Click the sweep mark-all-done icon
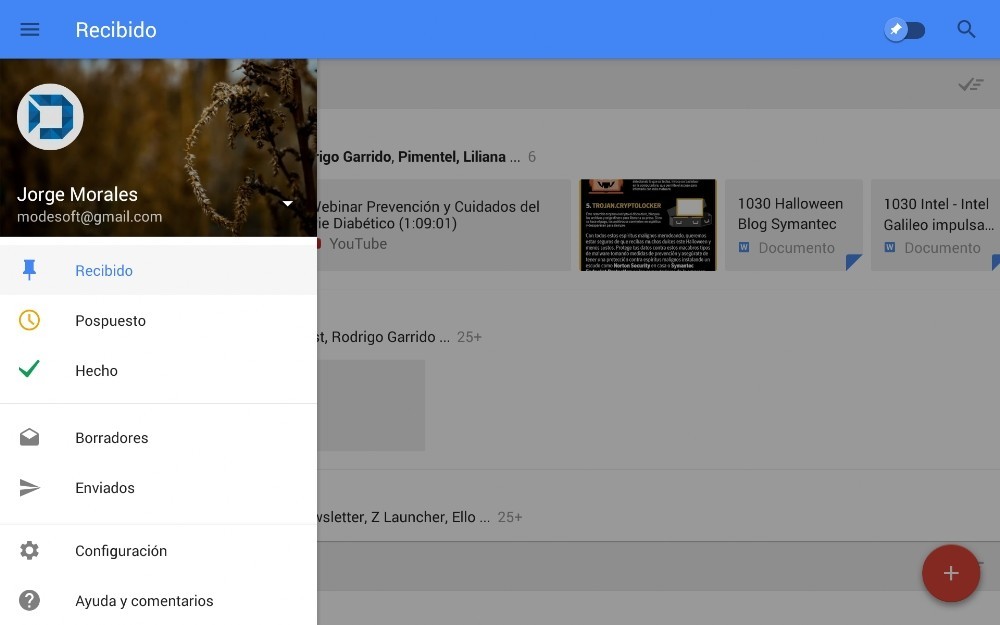 (970, 85)
